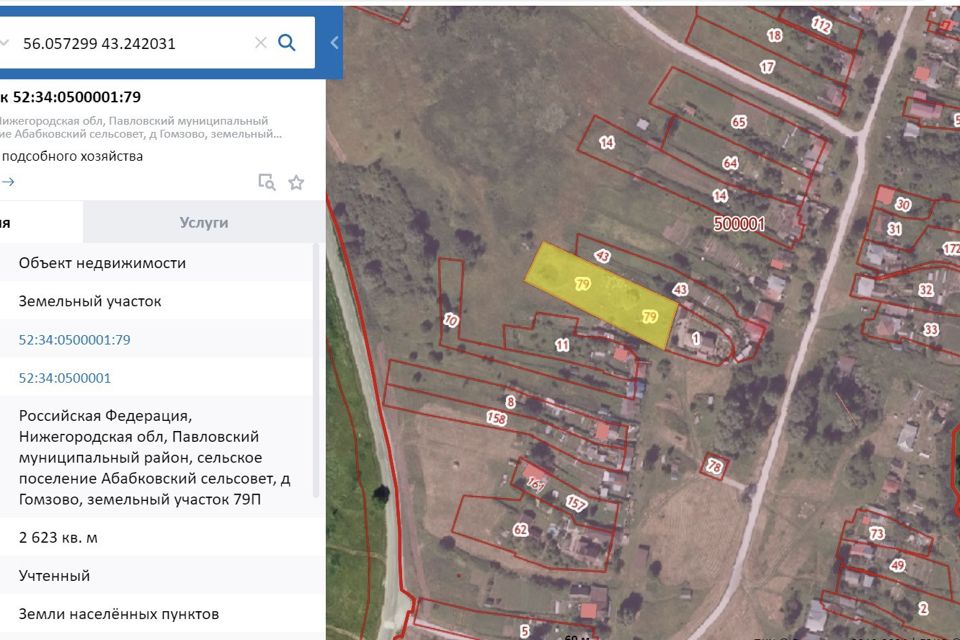Select the yellow highlighted parcel 79
The width and height of the screenshot is (960, 640).
(x=602, y=296)
